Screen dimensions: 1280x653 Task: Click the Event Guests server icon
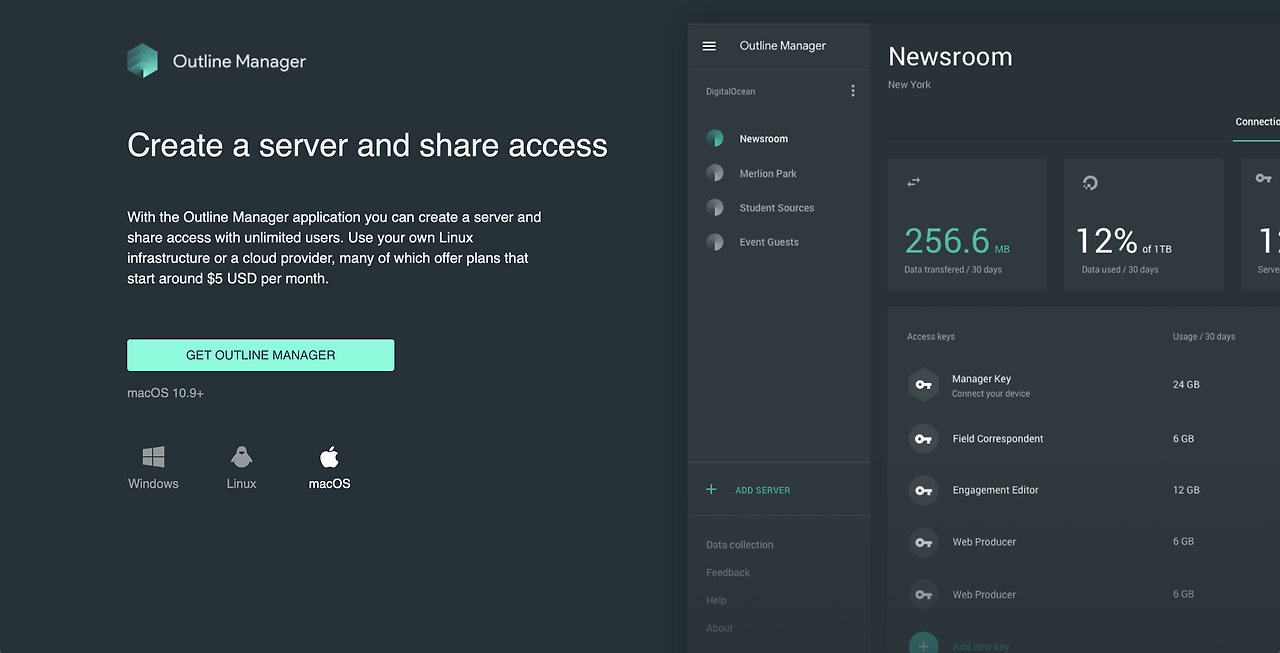[715, 242]
